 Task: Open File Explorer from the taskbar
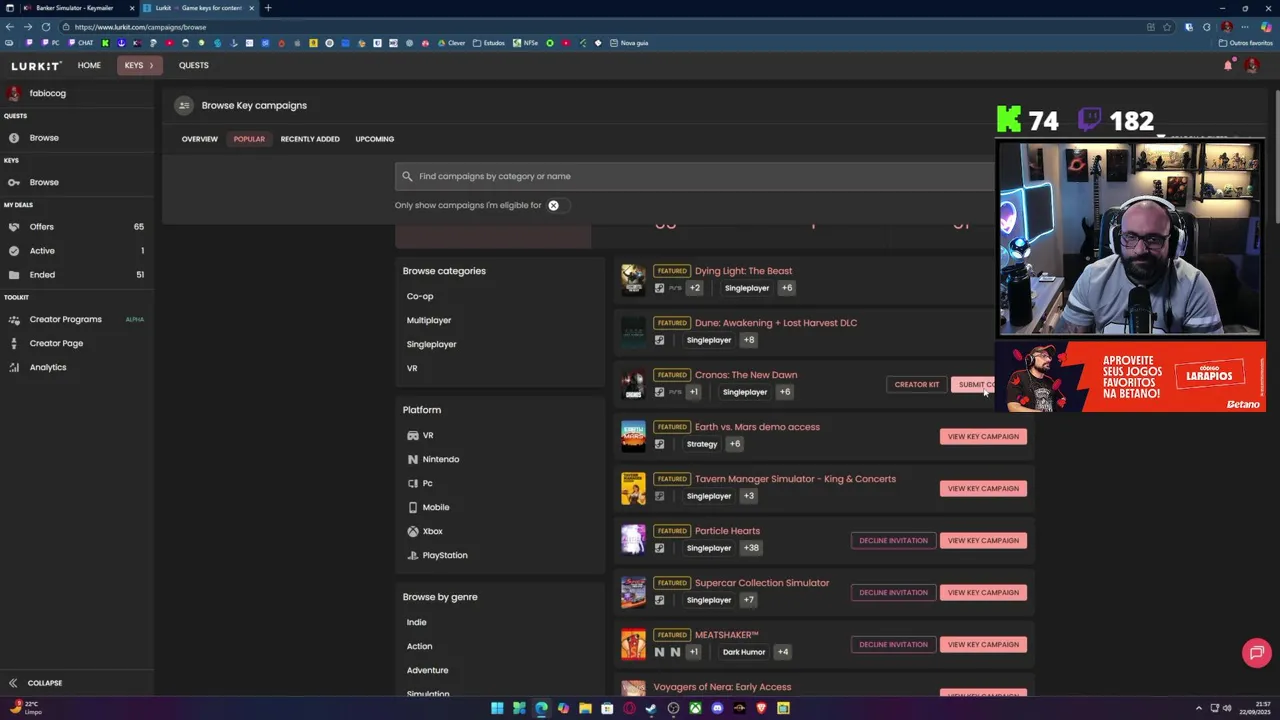(585, 708)
